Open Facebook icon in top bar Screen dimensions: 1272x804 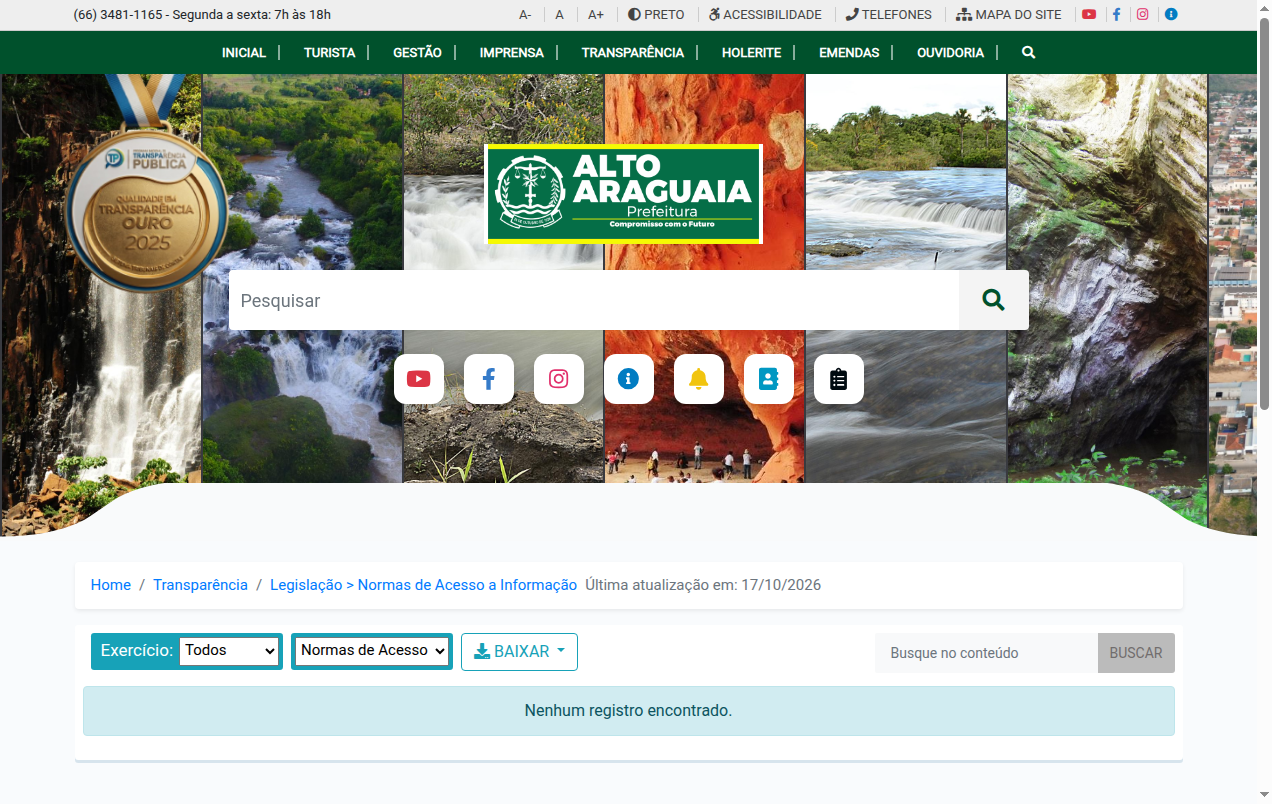pos(1116,15)
